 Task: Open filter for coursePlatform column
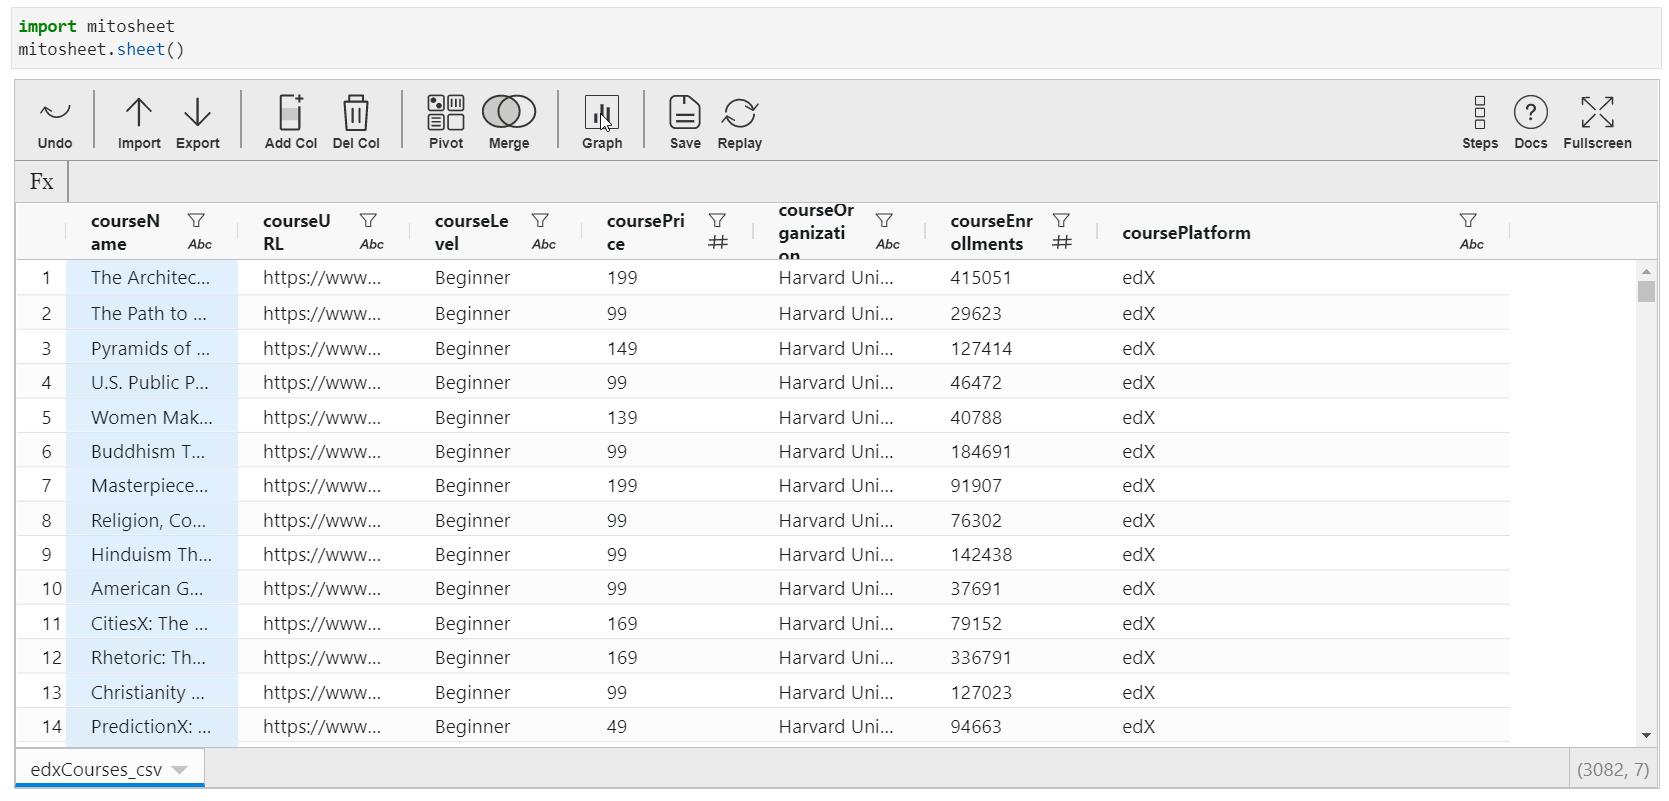pyautogui.click(x=1468, y=220)
